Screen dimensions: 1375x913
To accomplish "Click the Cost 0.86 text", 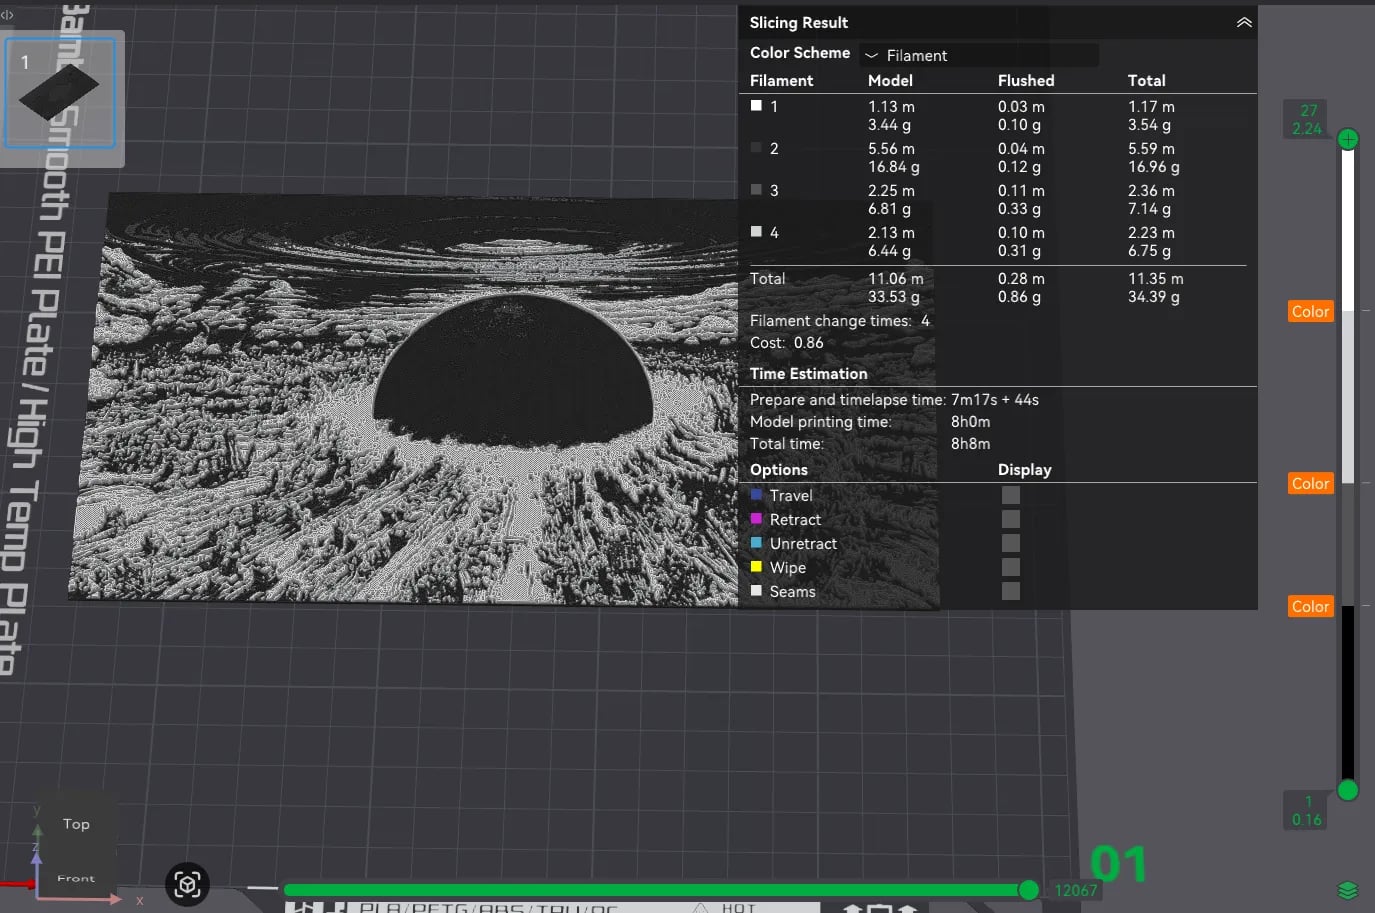I will click(x=787, y=343).
